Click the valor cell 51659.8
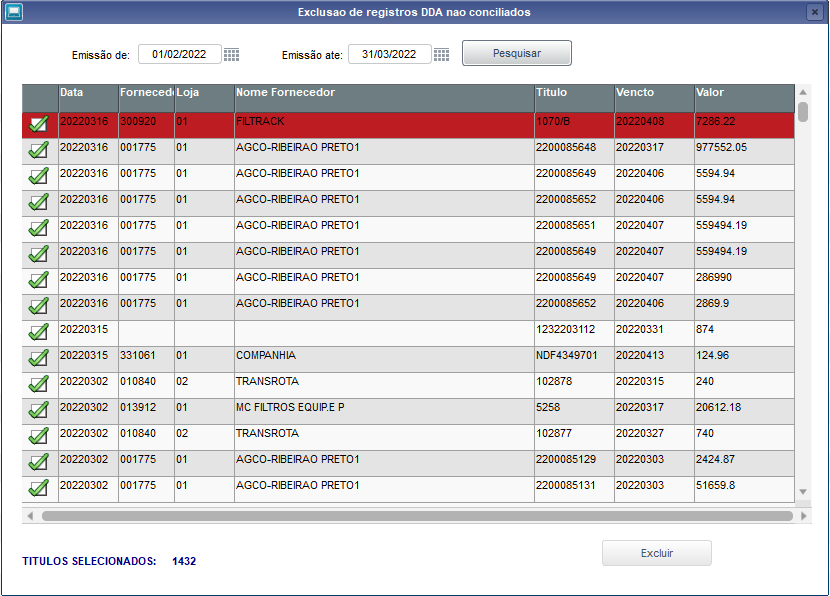The height and width of the screenshot is (596, 830). tap(744, 489)
